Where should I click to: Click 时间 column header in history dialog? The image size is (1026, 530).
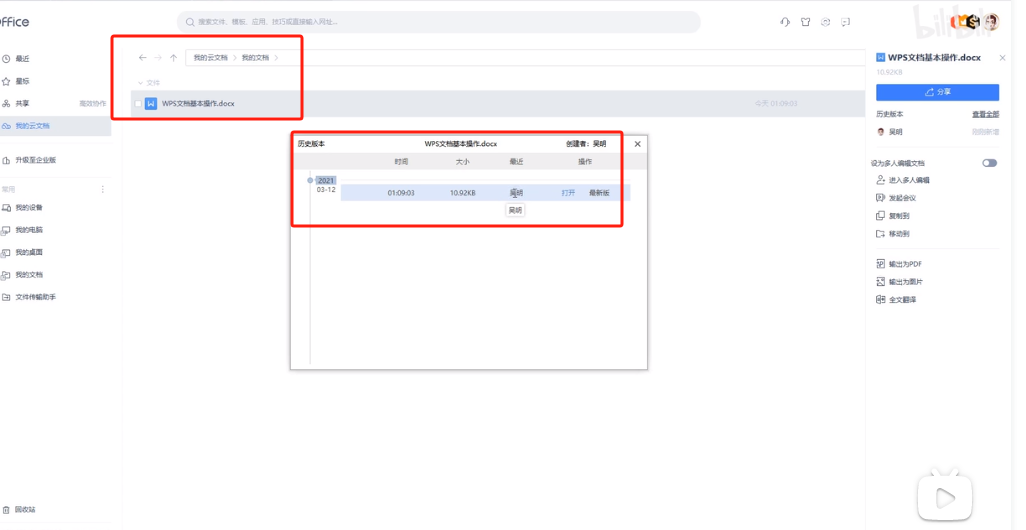click(401, 162)
